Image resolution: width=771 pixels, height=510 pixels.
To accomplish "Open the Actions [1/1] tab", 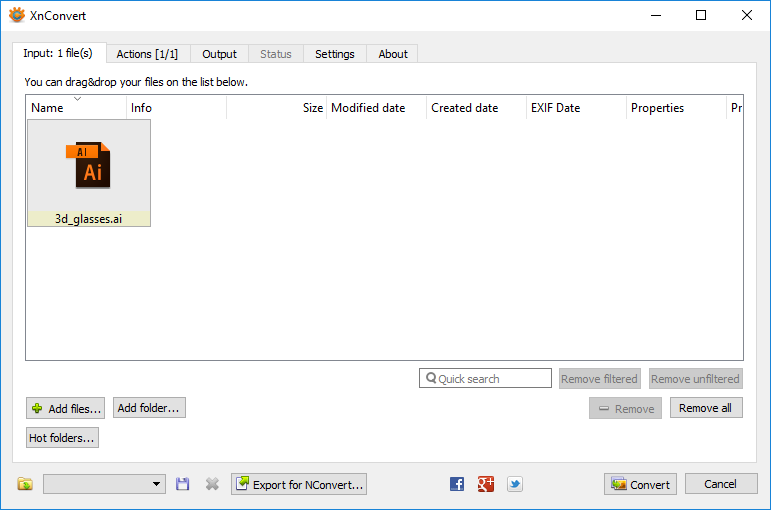I will pyautogui.click(x=147, y=54).
